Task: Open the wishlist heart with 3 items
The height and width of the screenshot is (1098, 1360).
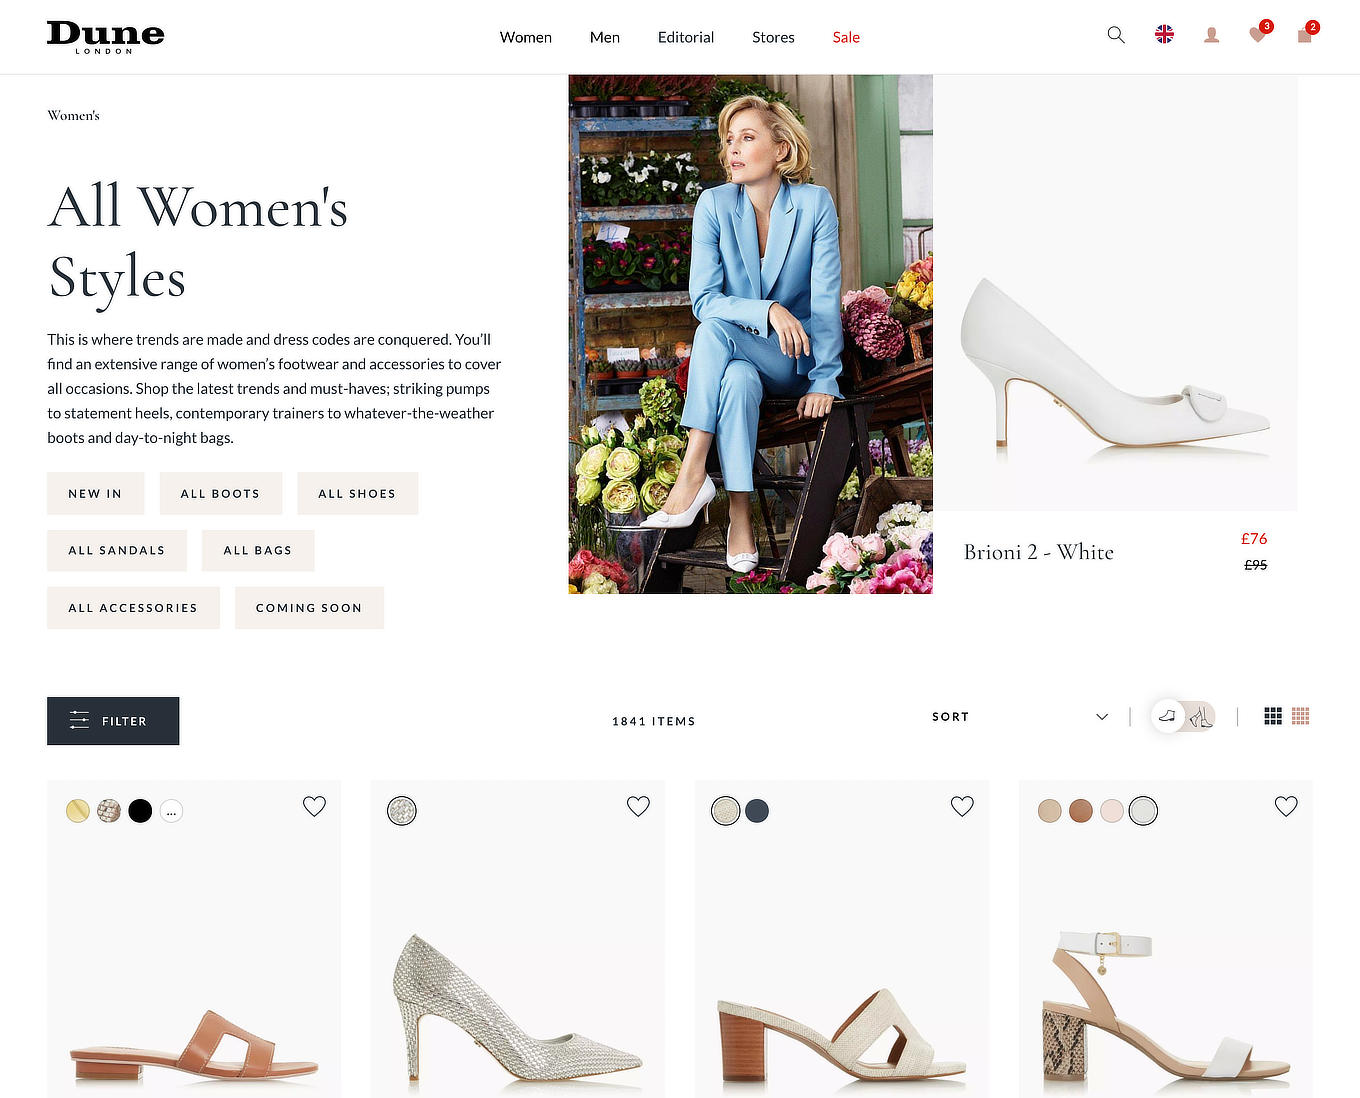Action: click(1257, 35)
